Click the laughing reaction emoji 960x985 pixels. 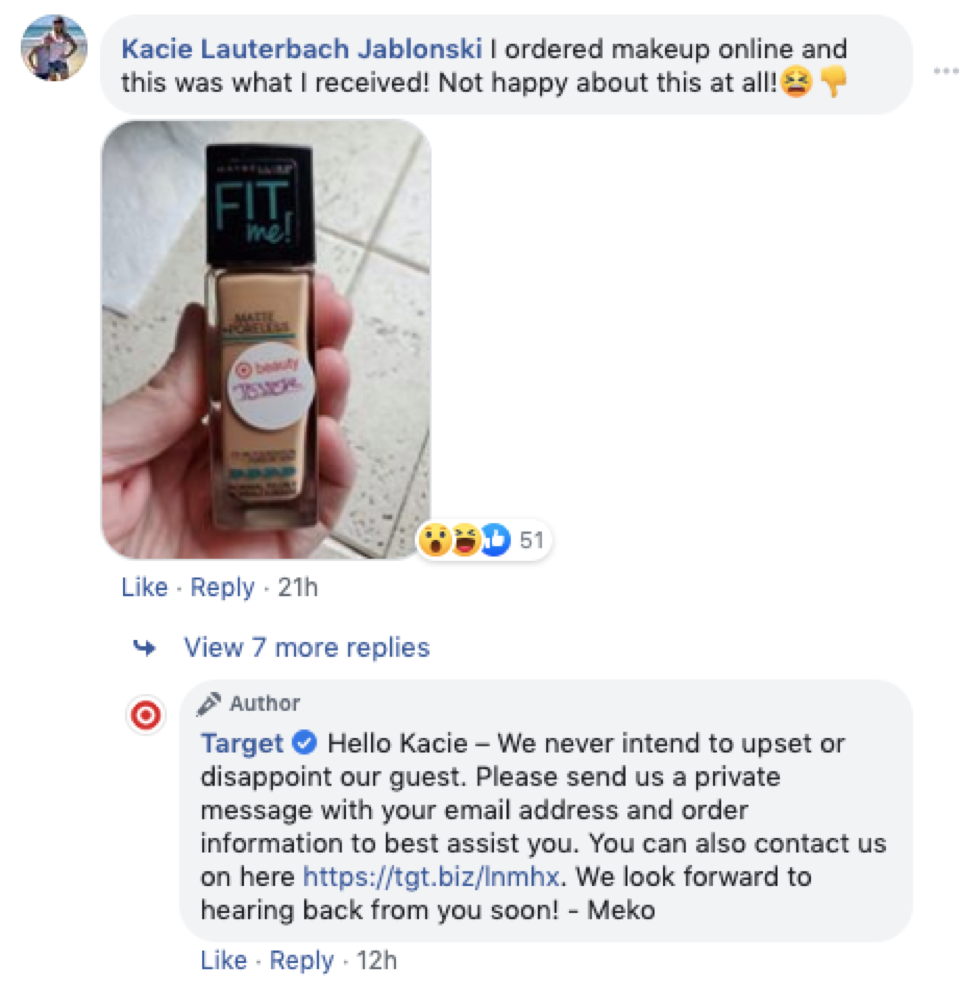pos(466,540)
